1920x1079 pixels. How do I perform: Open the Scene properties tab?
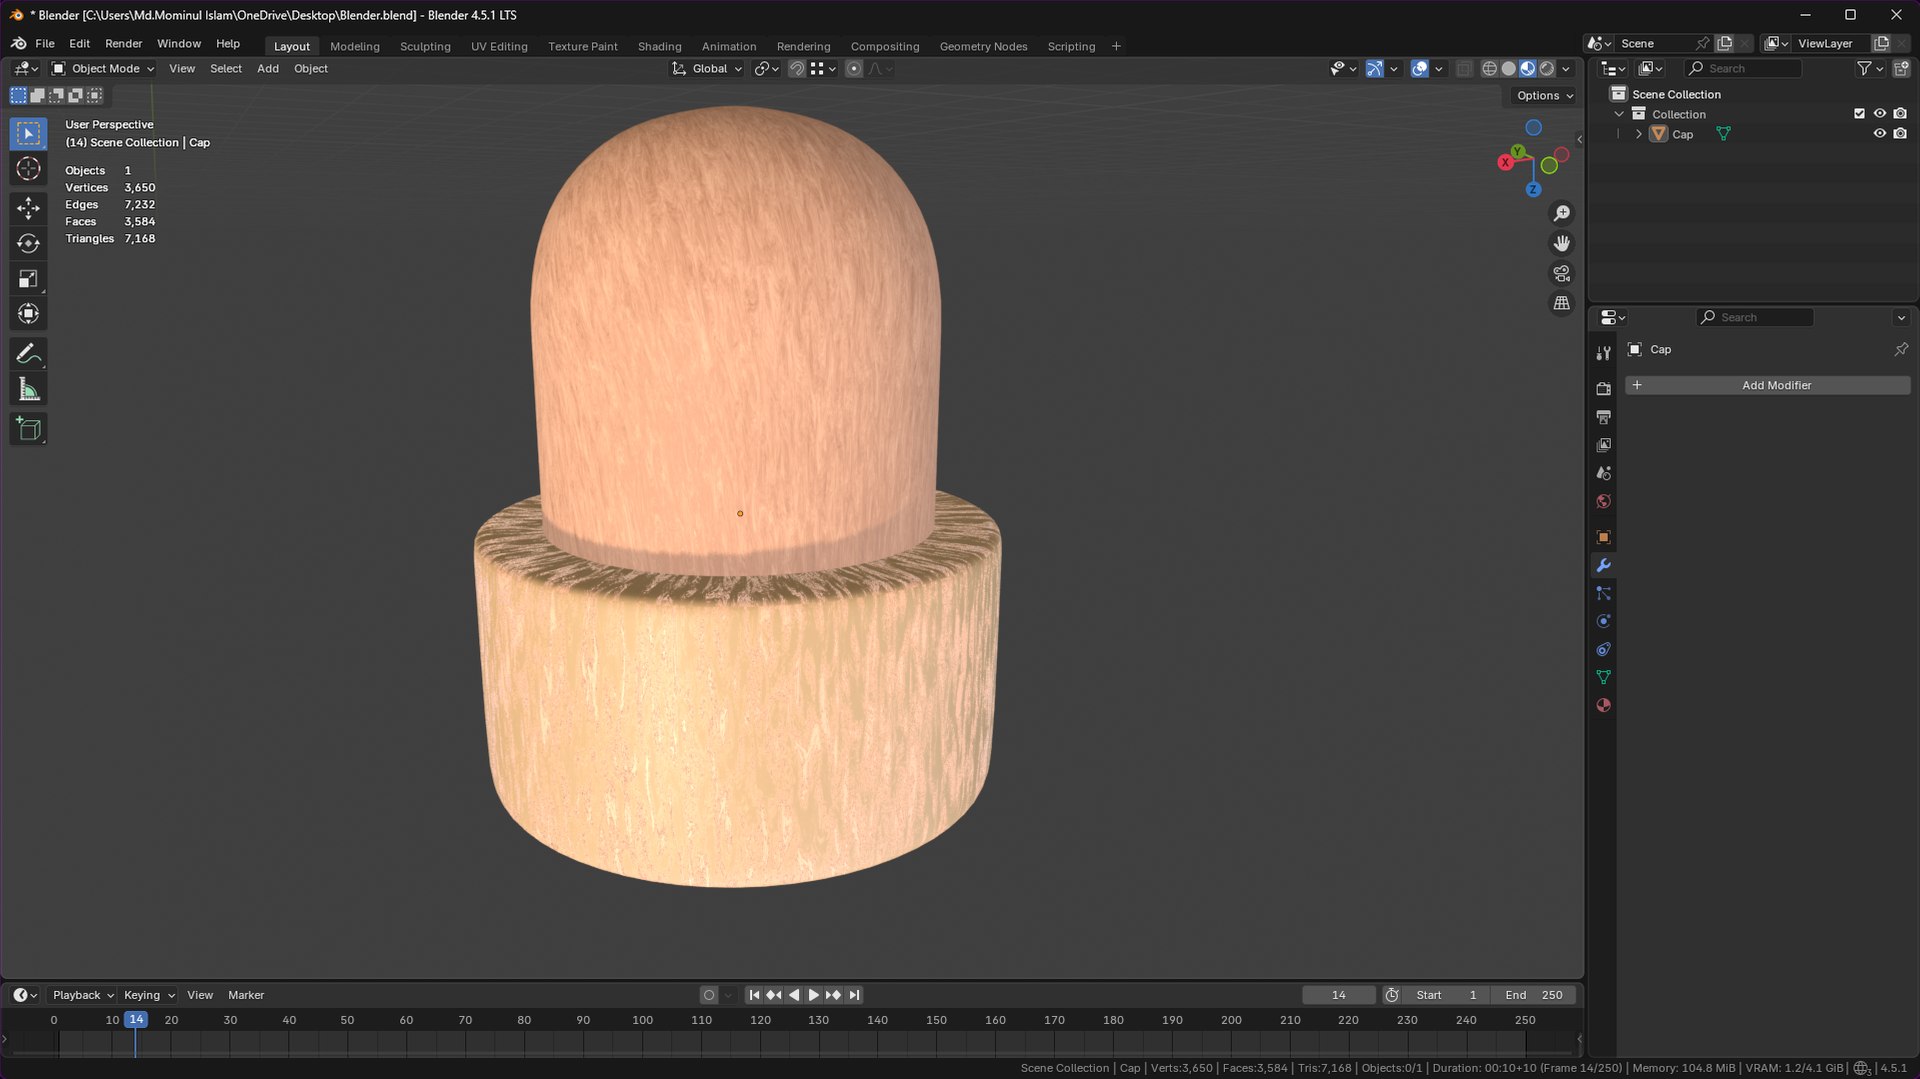(1603, 473)
